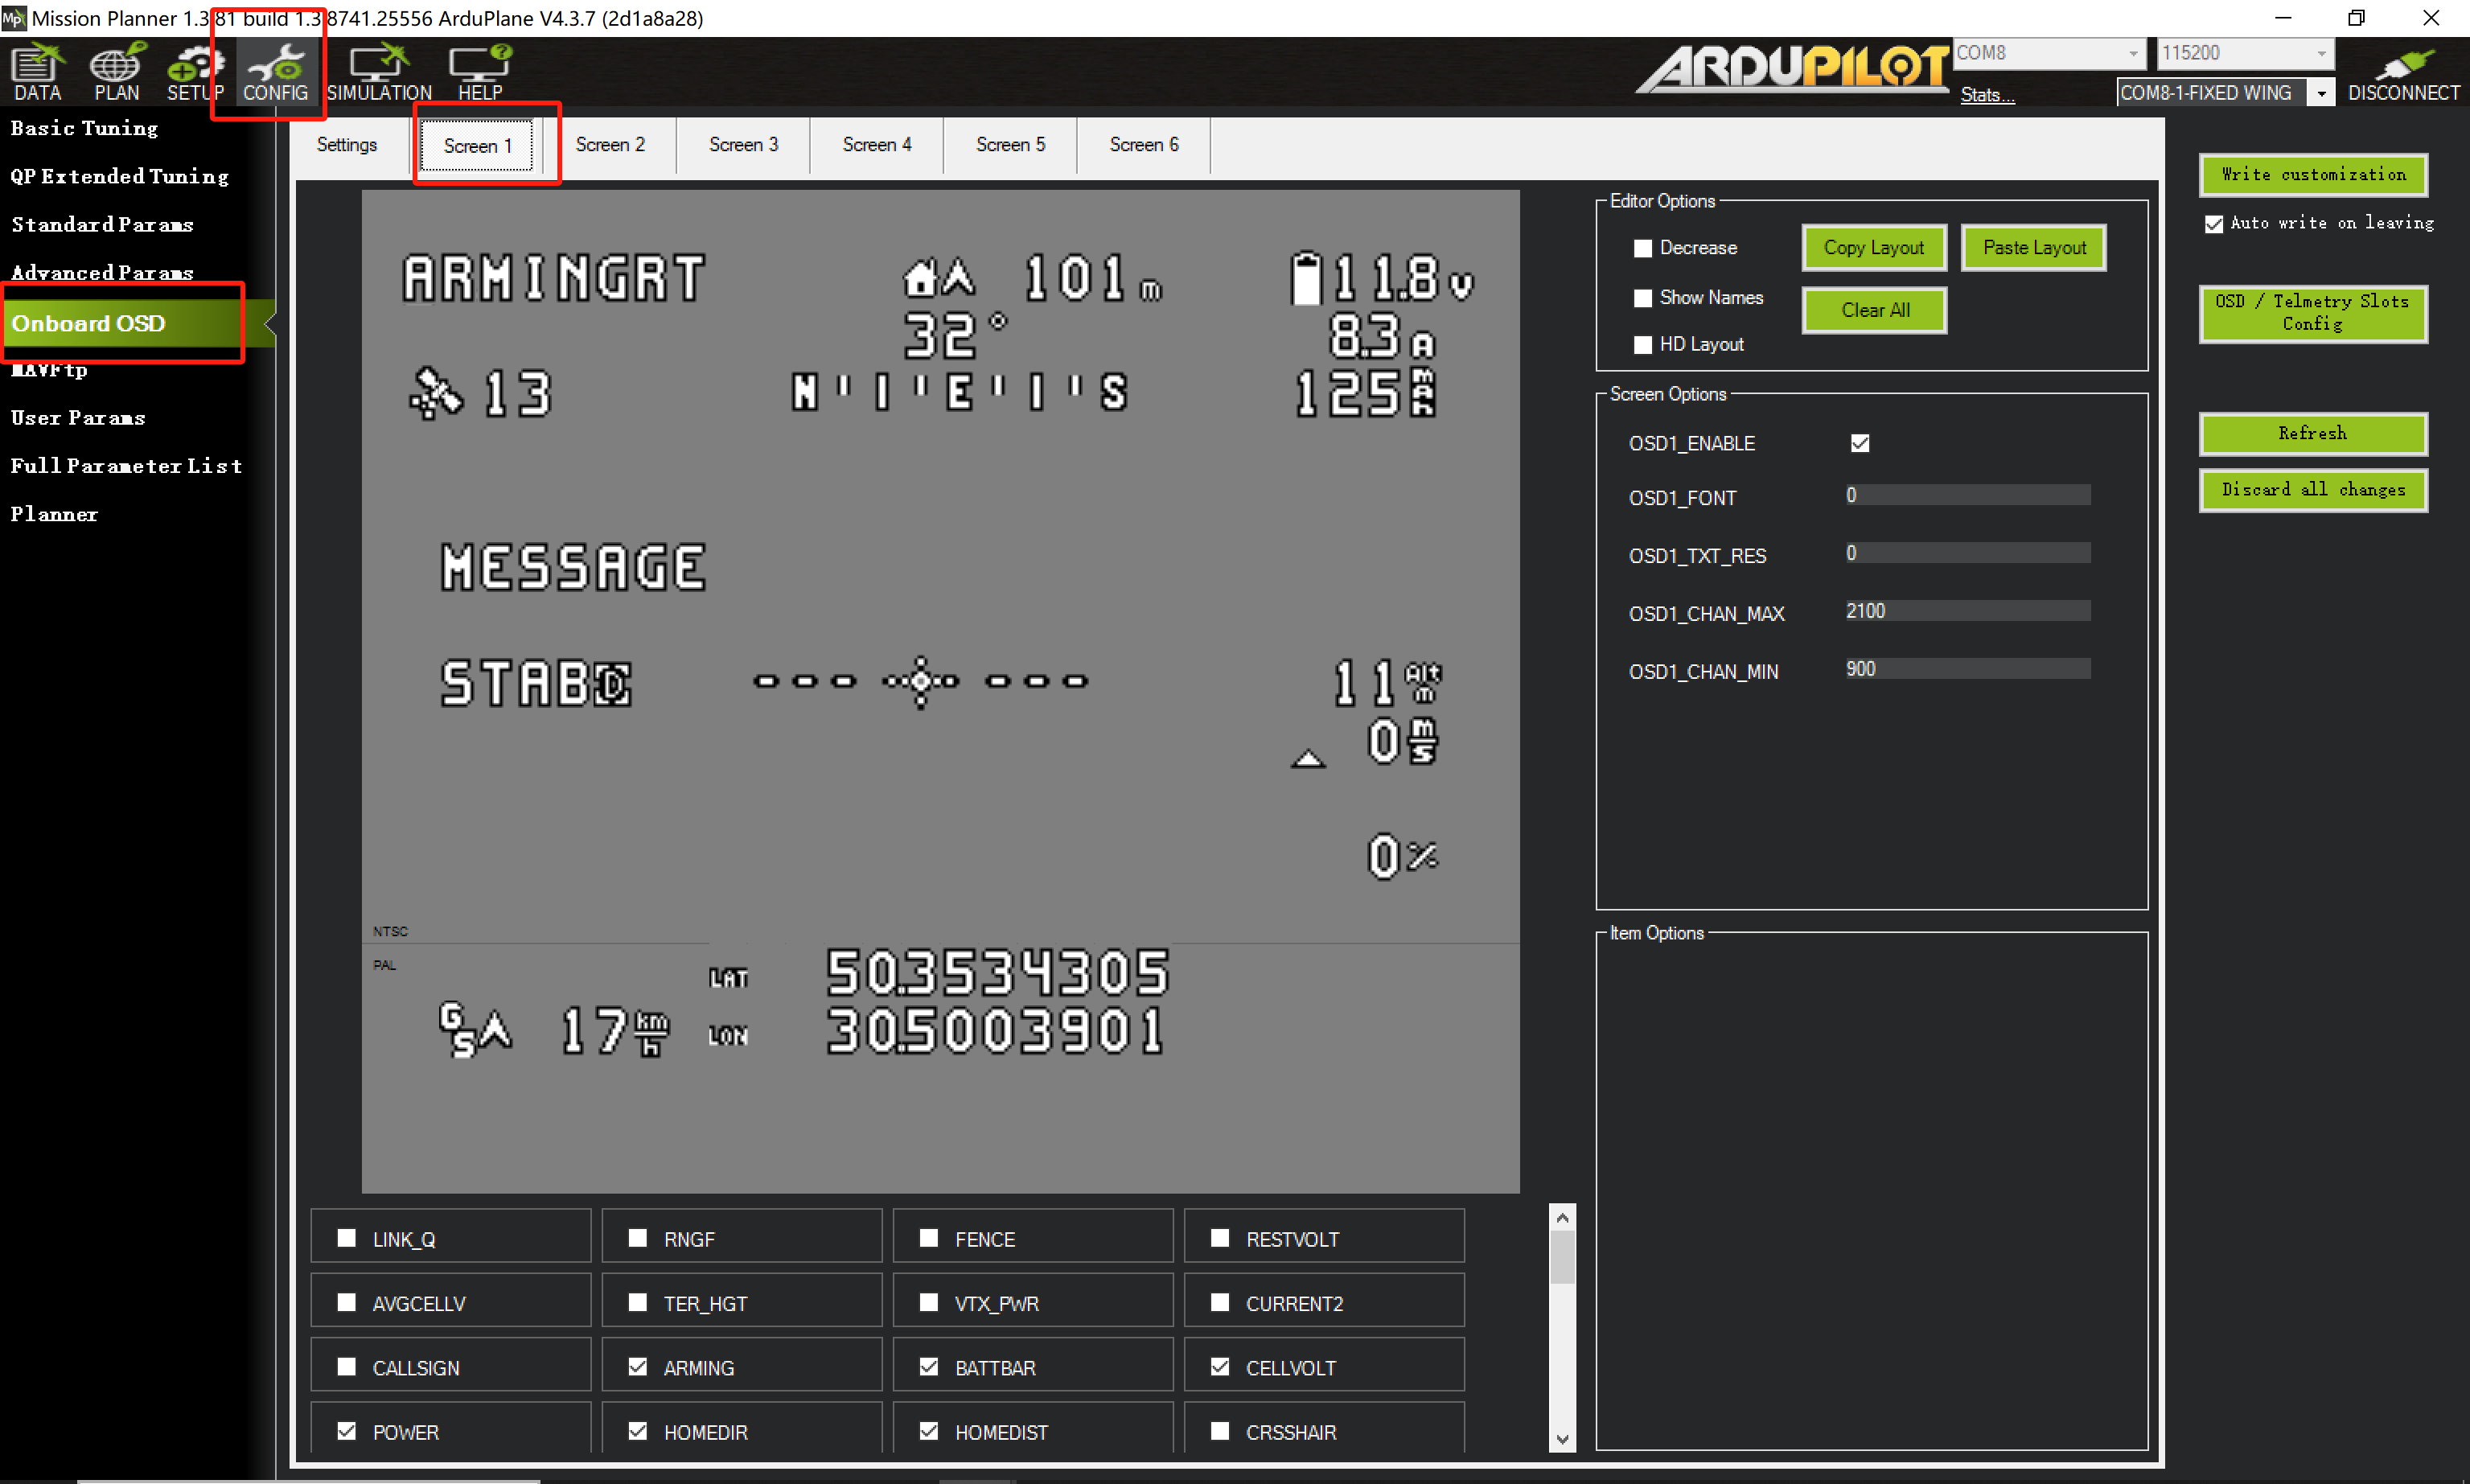Open Full Parameter List in sidebar
The height and width of the screenshot is (1484, 2470).
click(127, 466)
